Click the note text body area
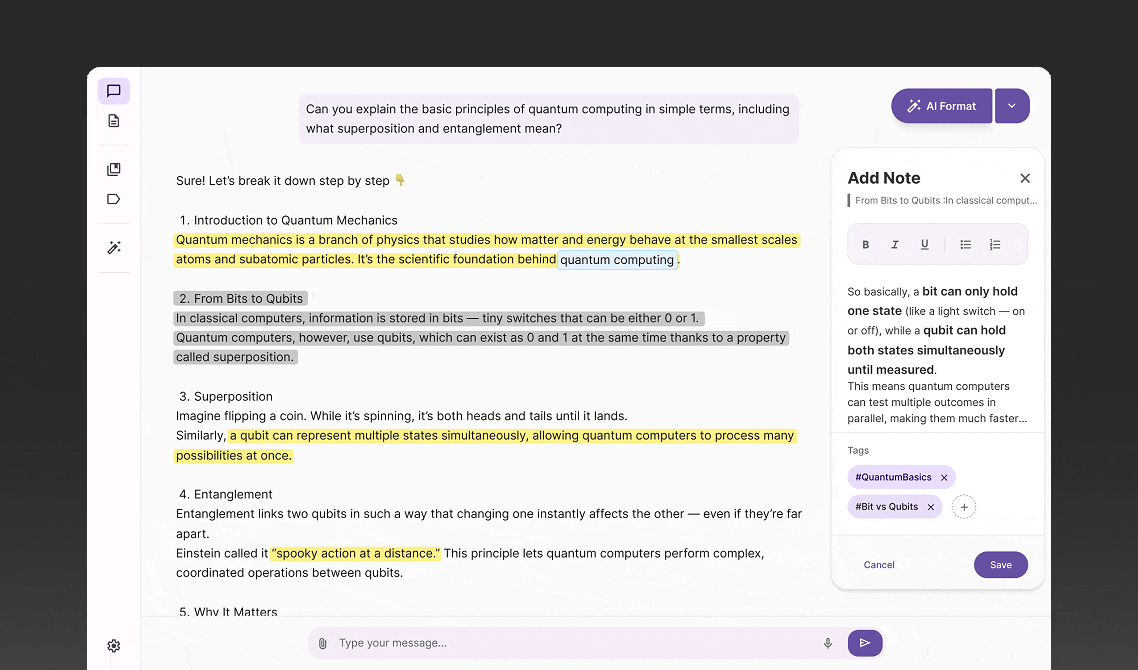Screen dimensions: 1138x670 coord(937,354)
